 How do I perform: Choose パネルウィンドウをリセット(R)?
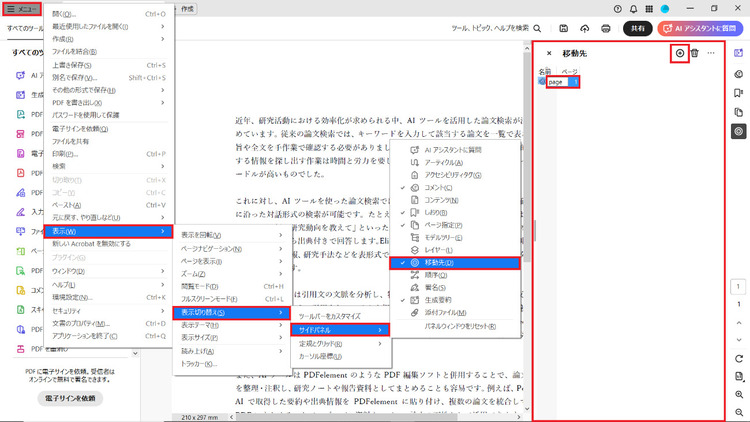[x=455, y=326]
